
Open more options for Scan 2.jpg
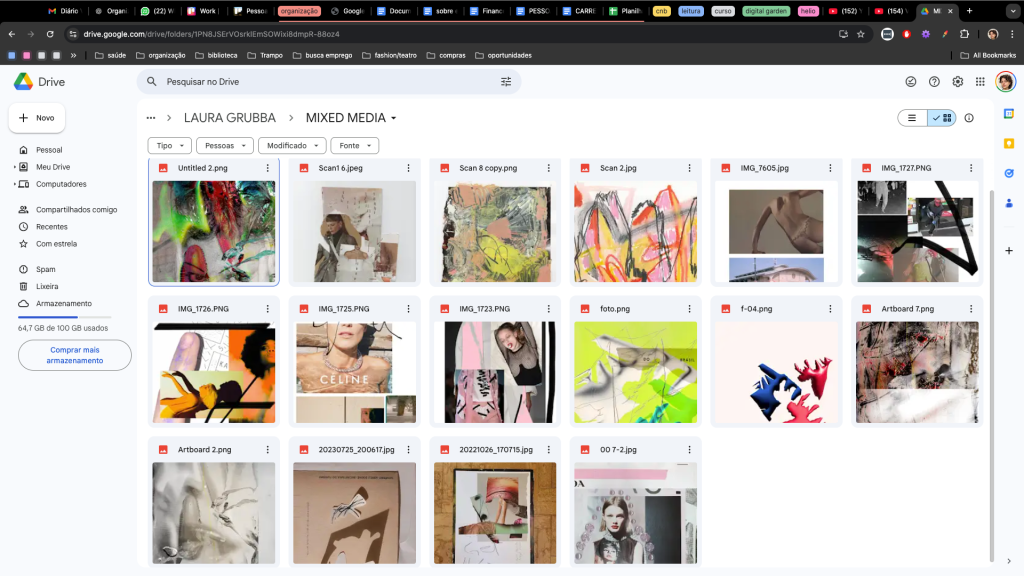tap(690, 168)
